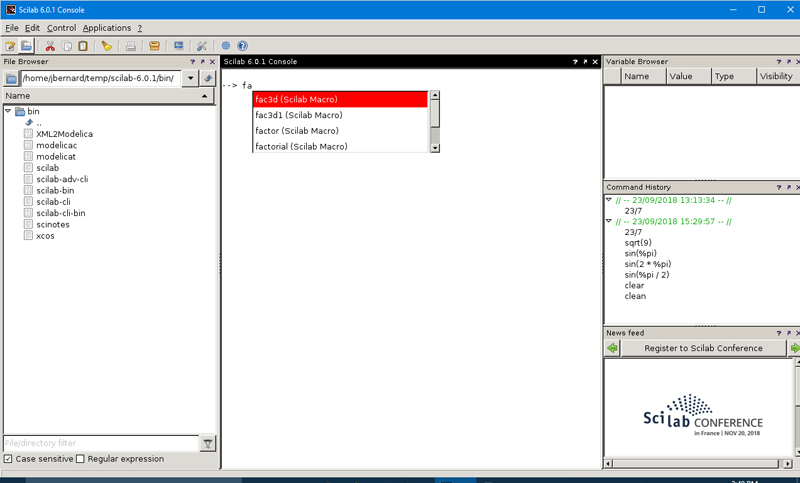Toggle the Case sensitive checkbox
The image size is (800, 483).
[8, 459]
